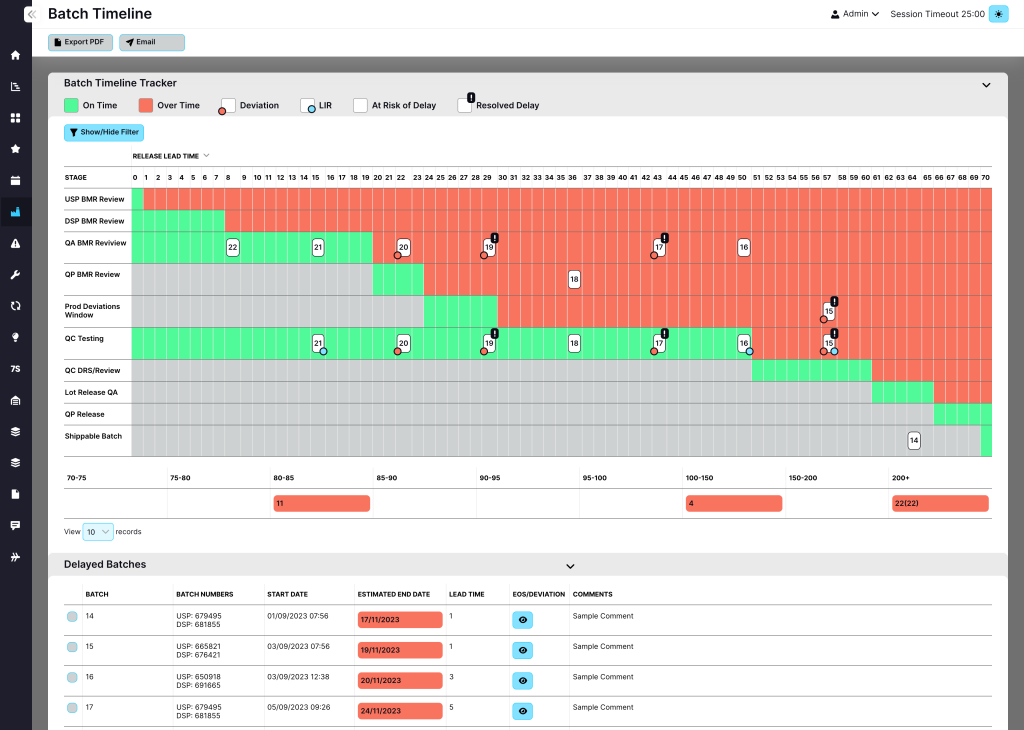1024x730 pixels.
Task: Click estimated end date 24/11/2023
Action: point(400,711)
